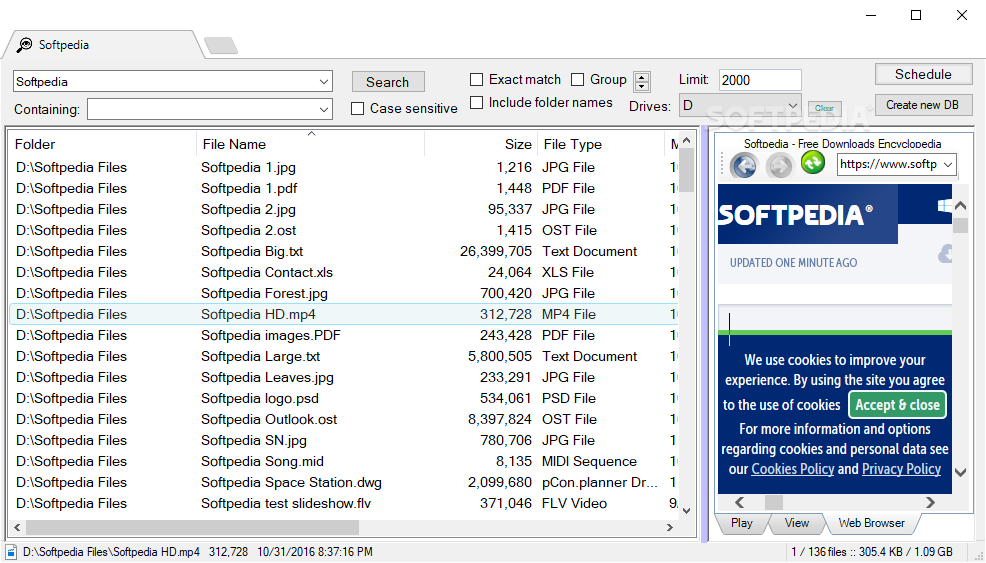Open the blank new tab

(221, 45)
